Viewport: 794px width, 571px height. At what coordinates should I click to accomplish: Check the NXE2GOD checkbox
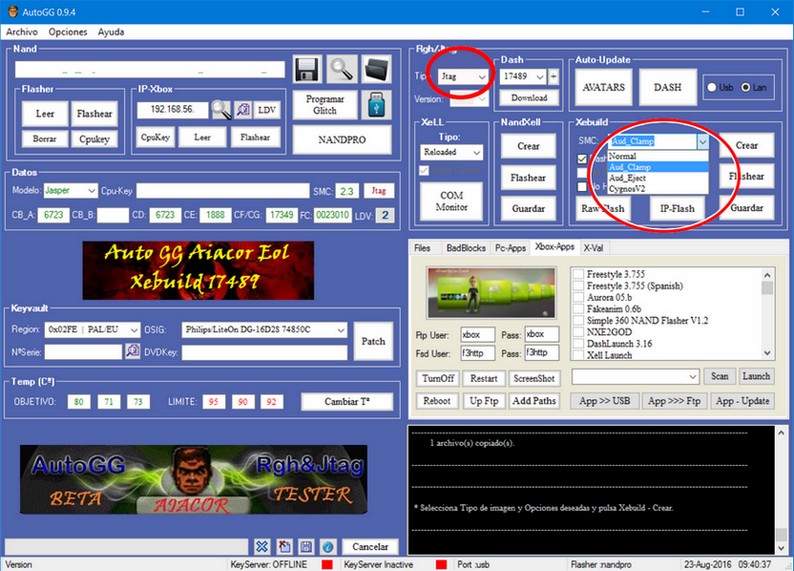coord(578,332)
